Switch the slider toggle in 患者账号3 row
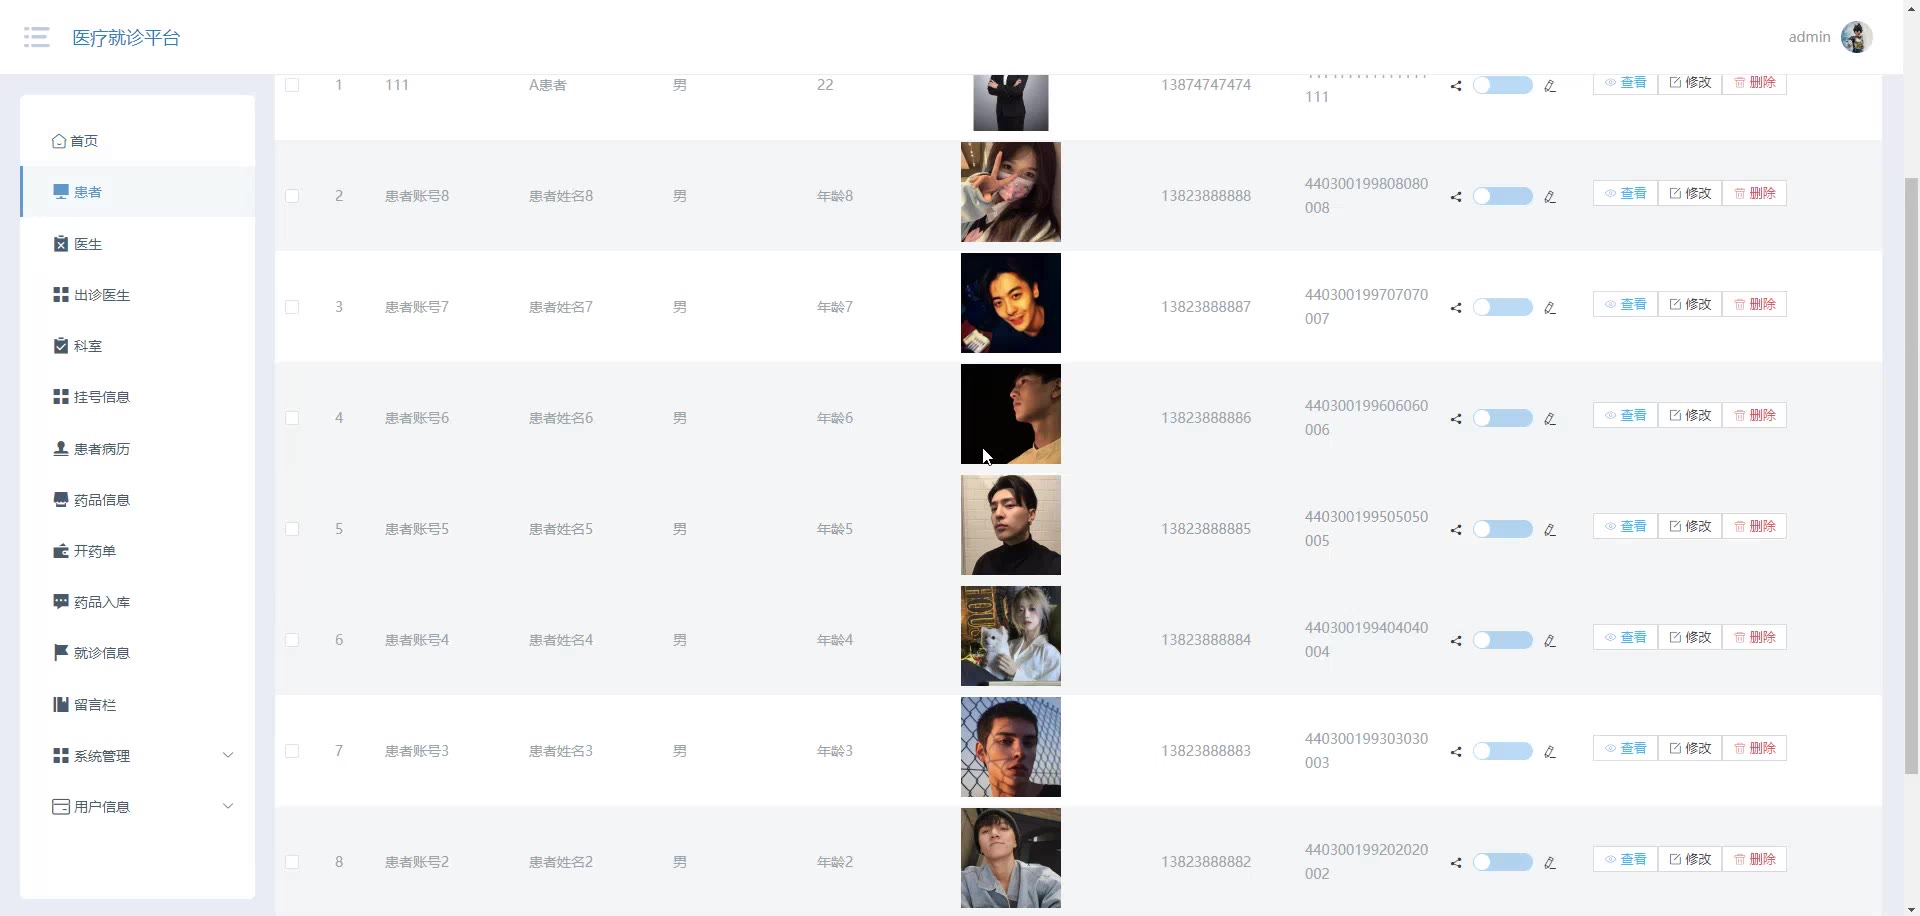This screenshot has width=1920, height=916. [x=1502, y=751]
